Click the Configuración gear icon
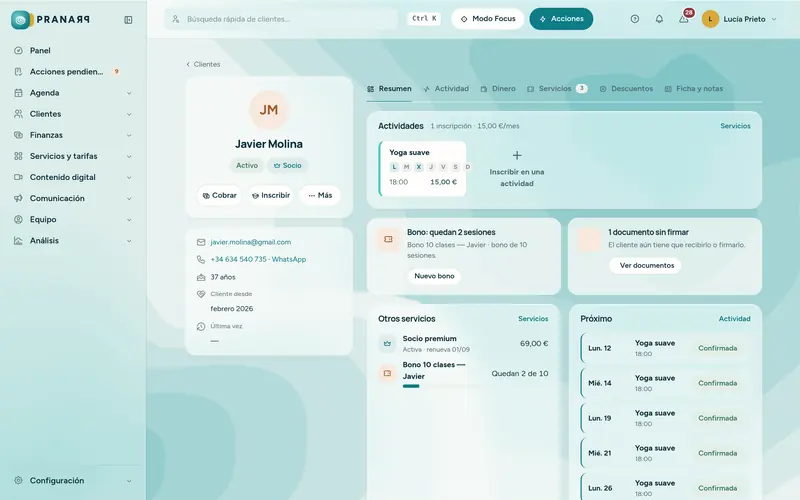Screen dimensions: 800x500 point(18,480)
